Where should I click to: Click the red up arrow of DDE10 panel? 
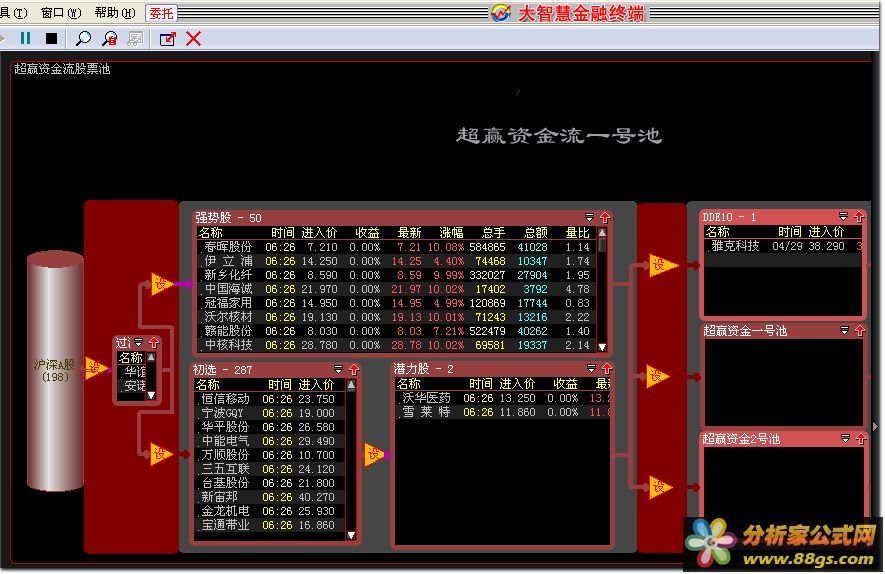(859, 217)
